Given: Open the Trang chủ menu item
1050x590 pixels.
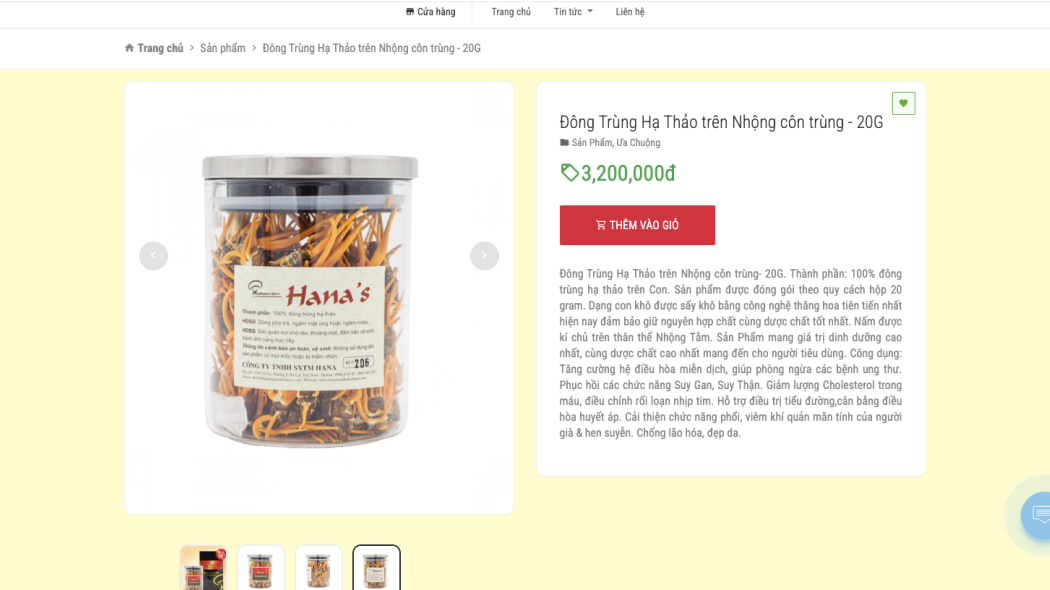Looking at the screenshot, I should click(x=511, y=11).
